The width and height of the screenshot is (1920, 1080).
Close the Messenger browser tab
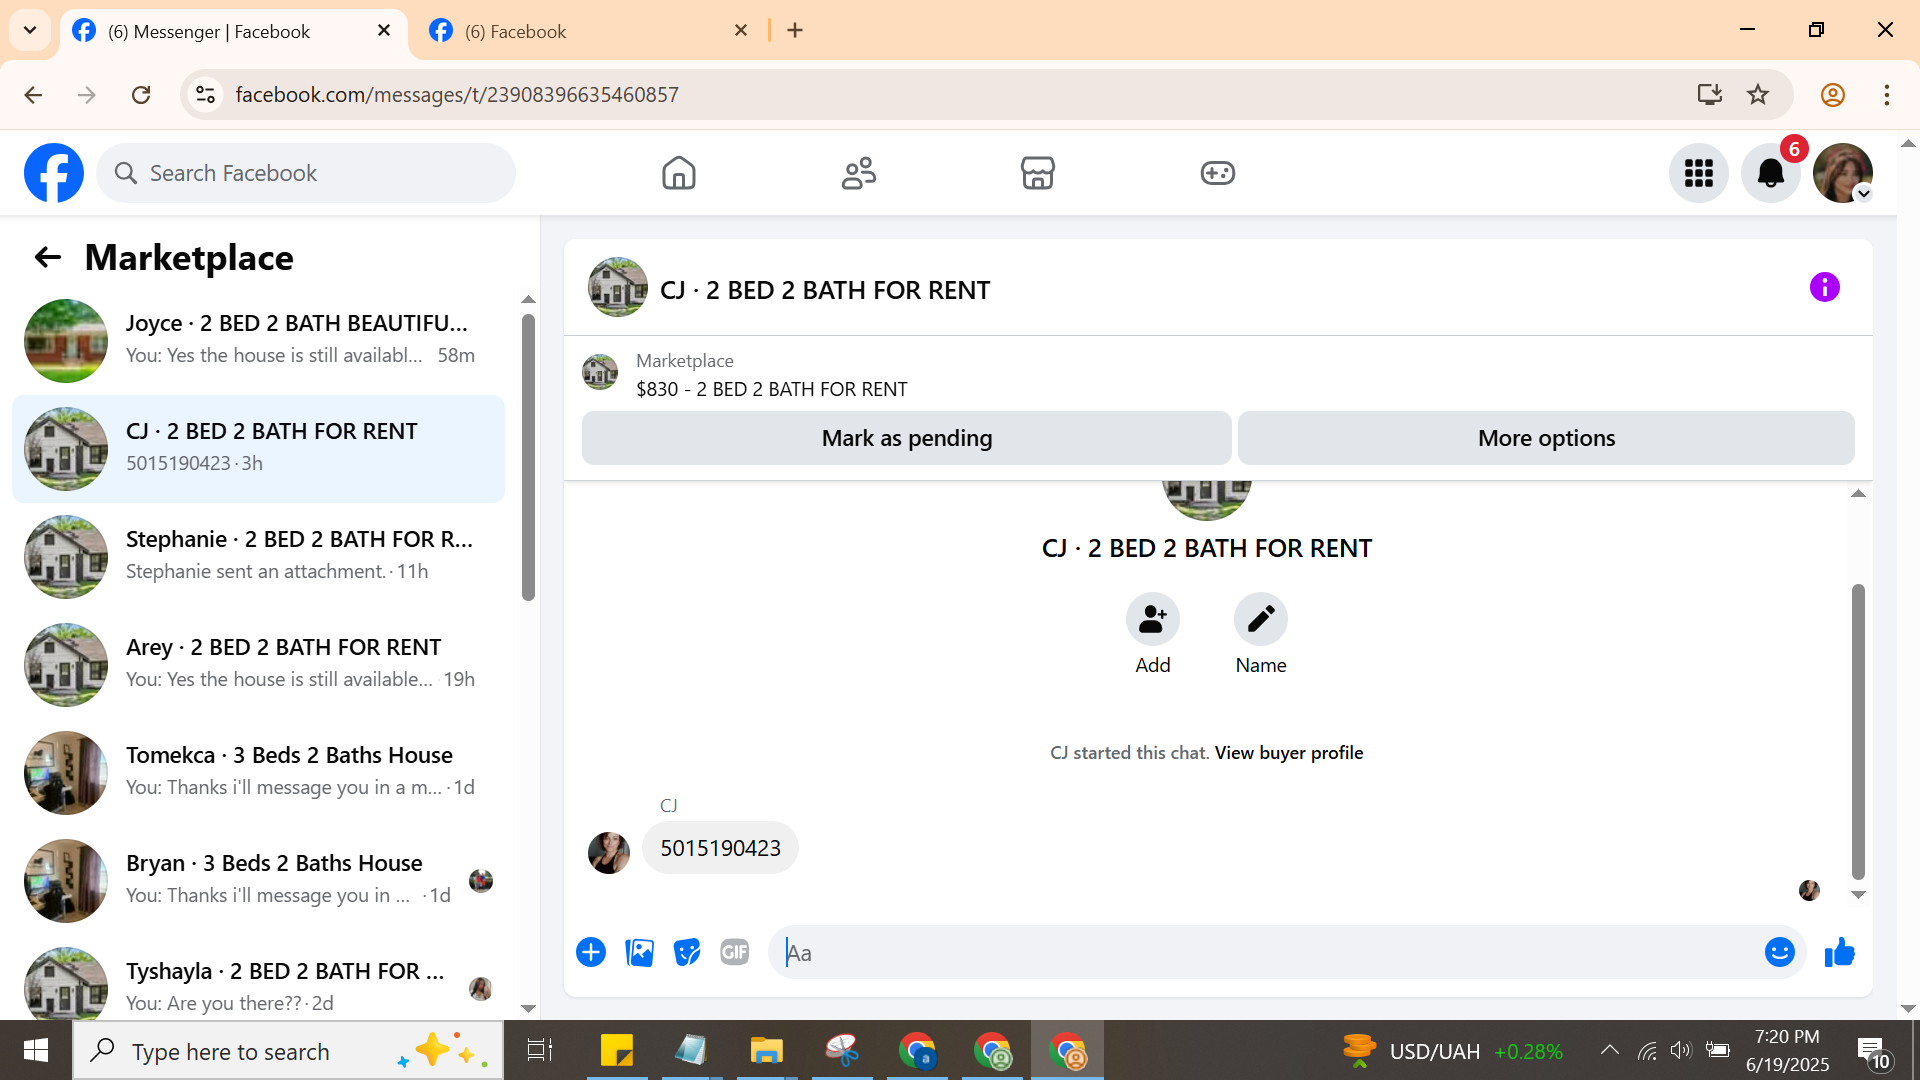pyautogui.click(x=384, y=31)
